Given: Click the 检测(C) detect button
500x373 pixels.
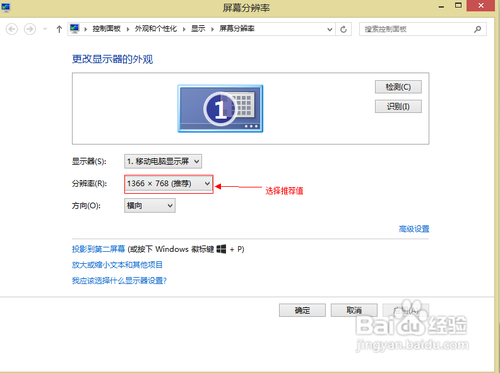Looking at the screenshot, I should (x=398, y=87).
